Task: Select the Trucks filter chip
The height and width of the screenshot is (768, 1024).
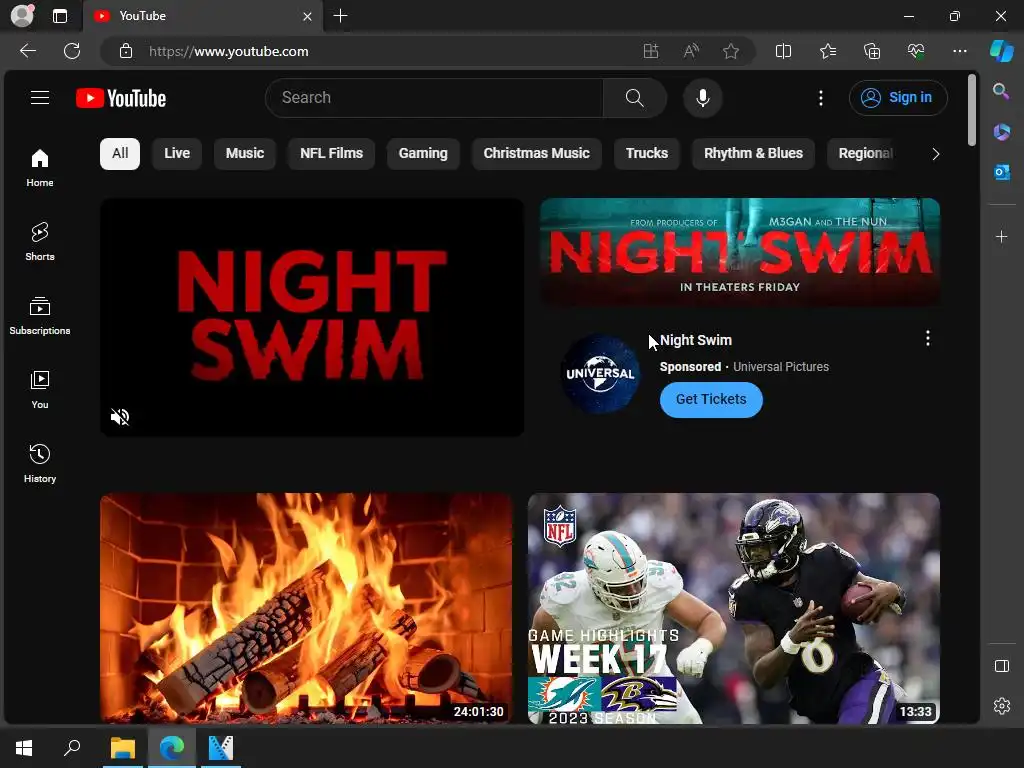Action: [647, 153]
